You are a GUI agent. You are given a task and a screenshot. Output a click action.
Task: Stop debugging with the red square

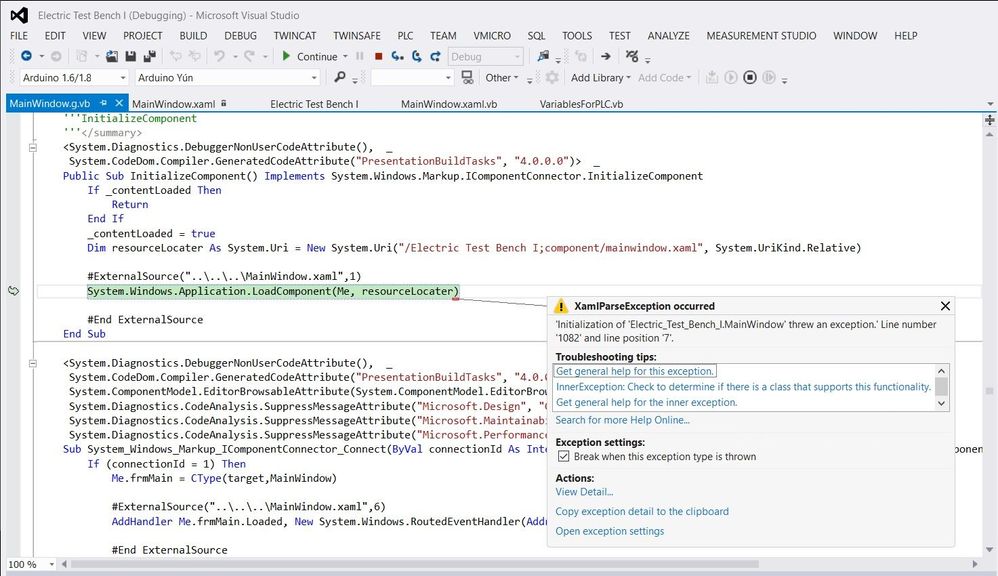(379, 56)
